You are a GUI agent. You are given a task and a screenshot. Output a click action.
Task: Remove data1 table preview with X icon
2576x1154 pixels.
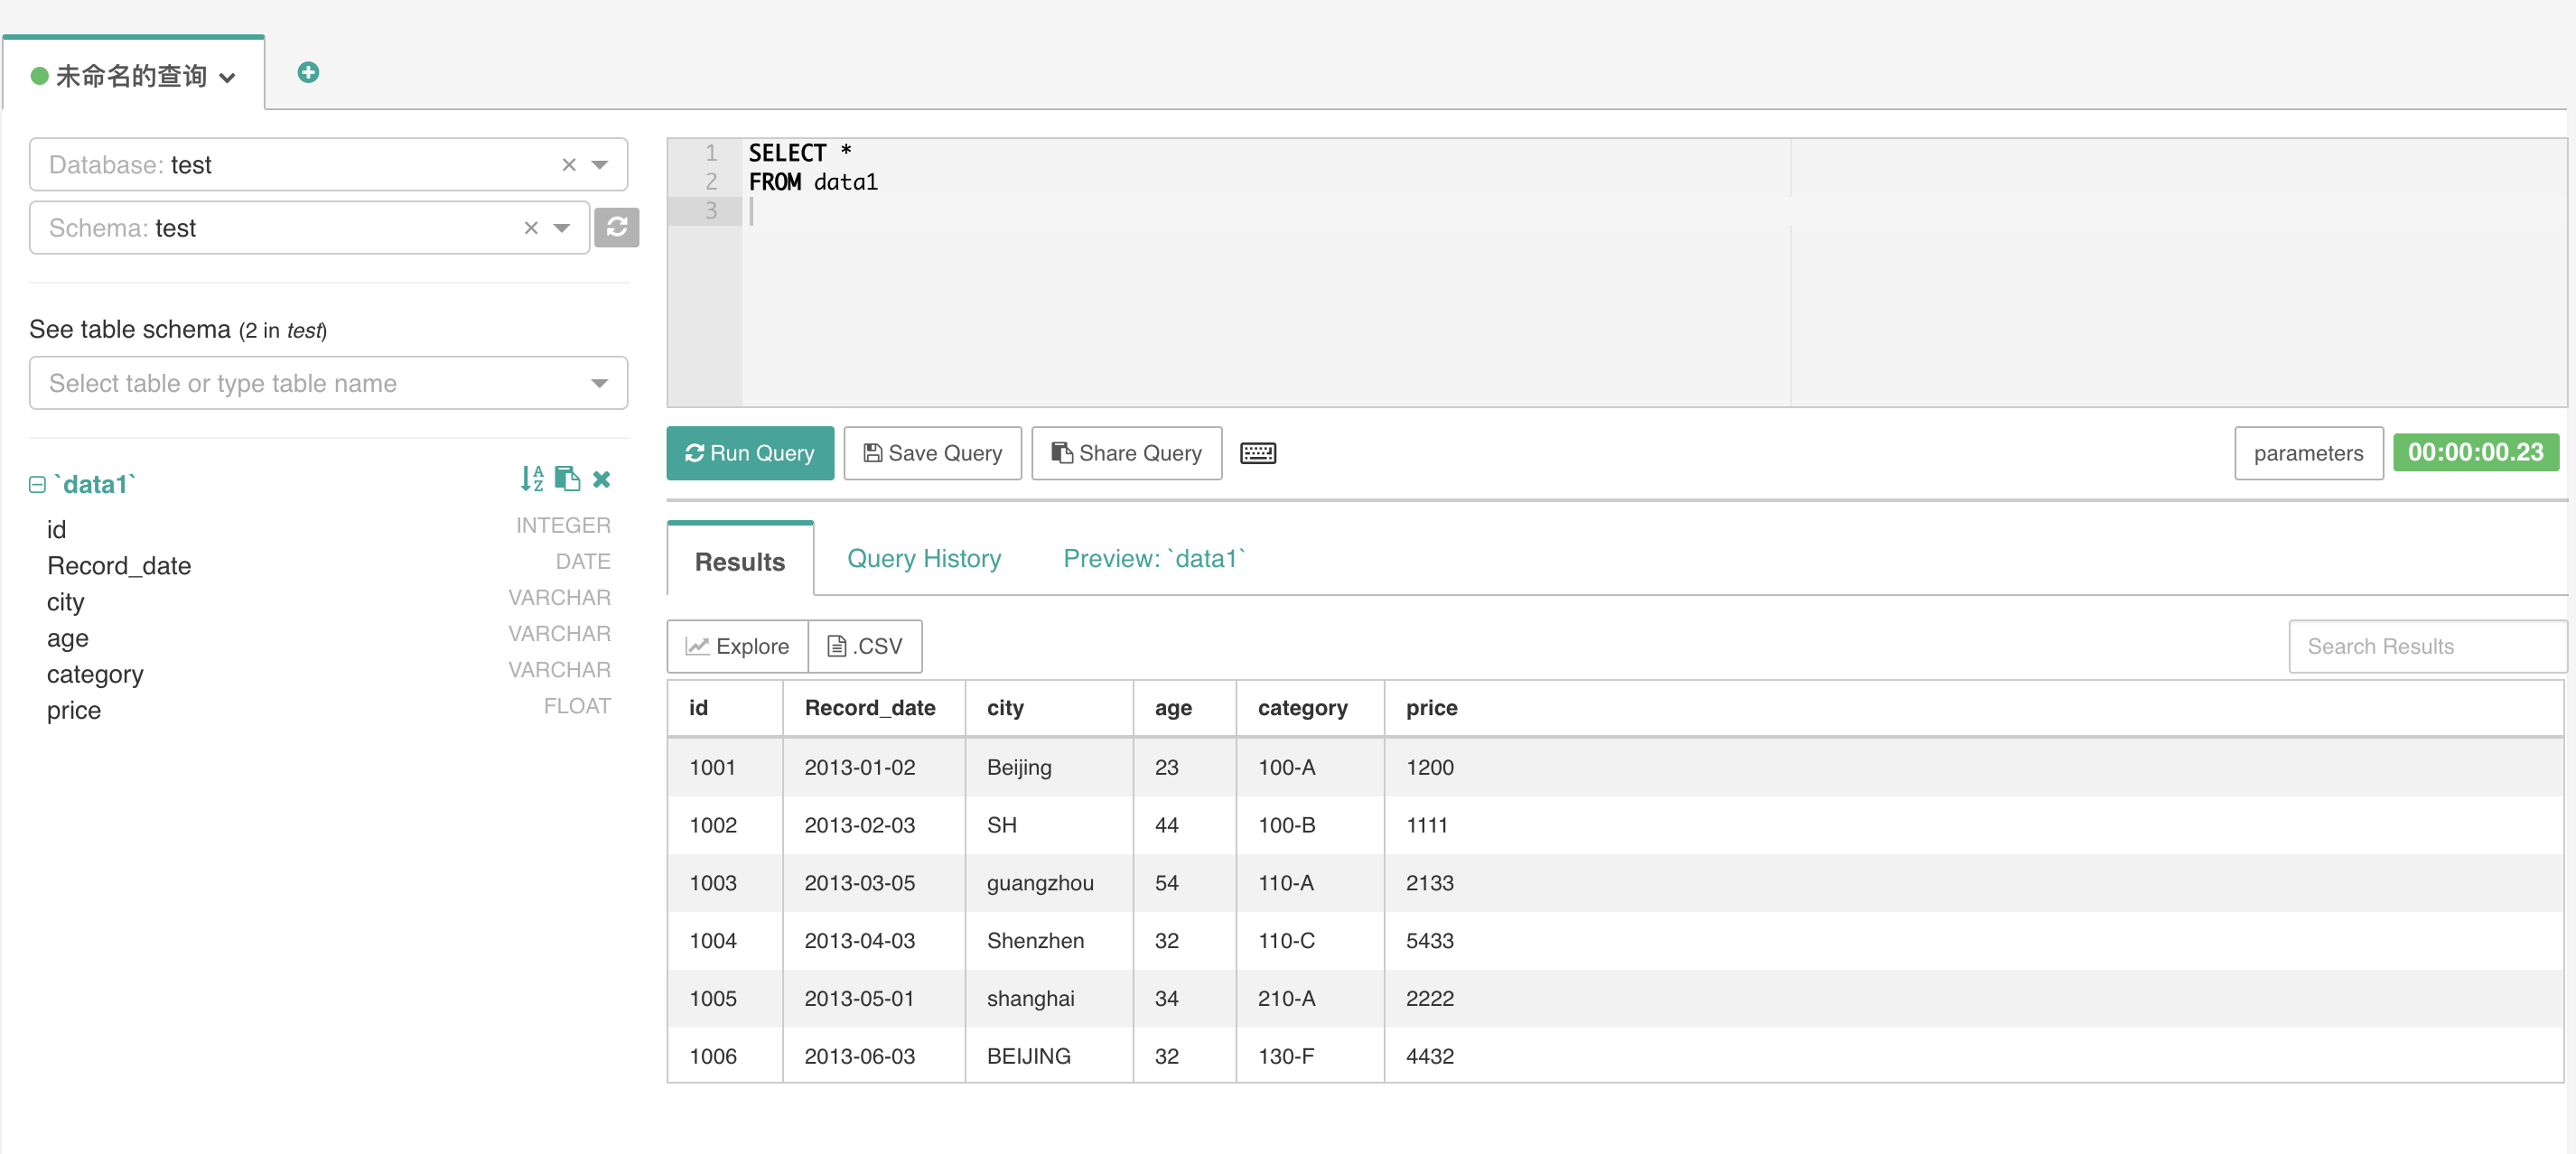601,479
